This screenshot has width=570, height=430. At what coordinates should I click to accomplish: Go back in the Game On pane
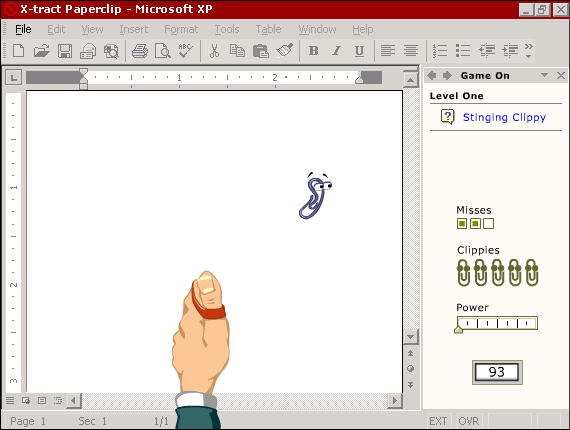click(432, 76)
